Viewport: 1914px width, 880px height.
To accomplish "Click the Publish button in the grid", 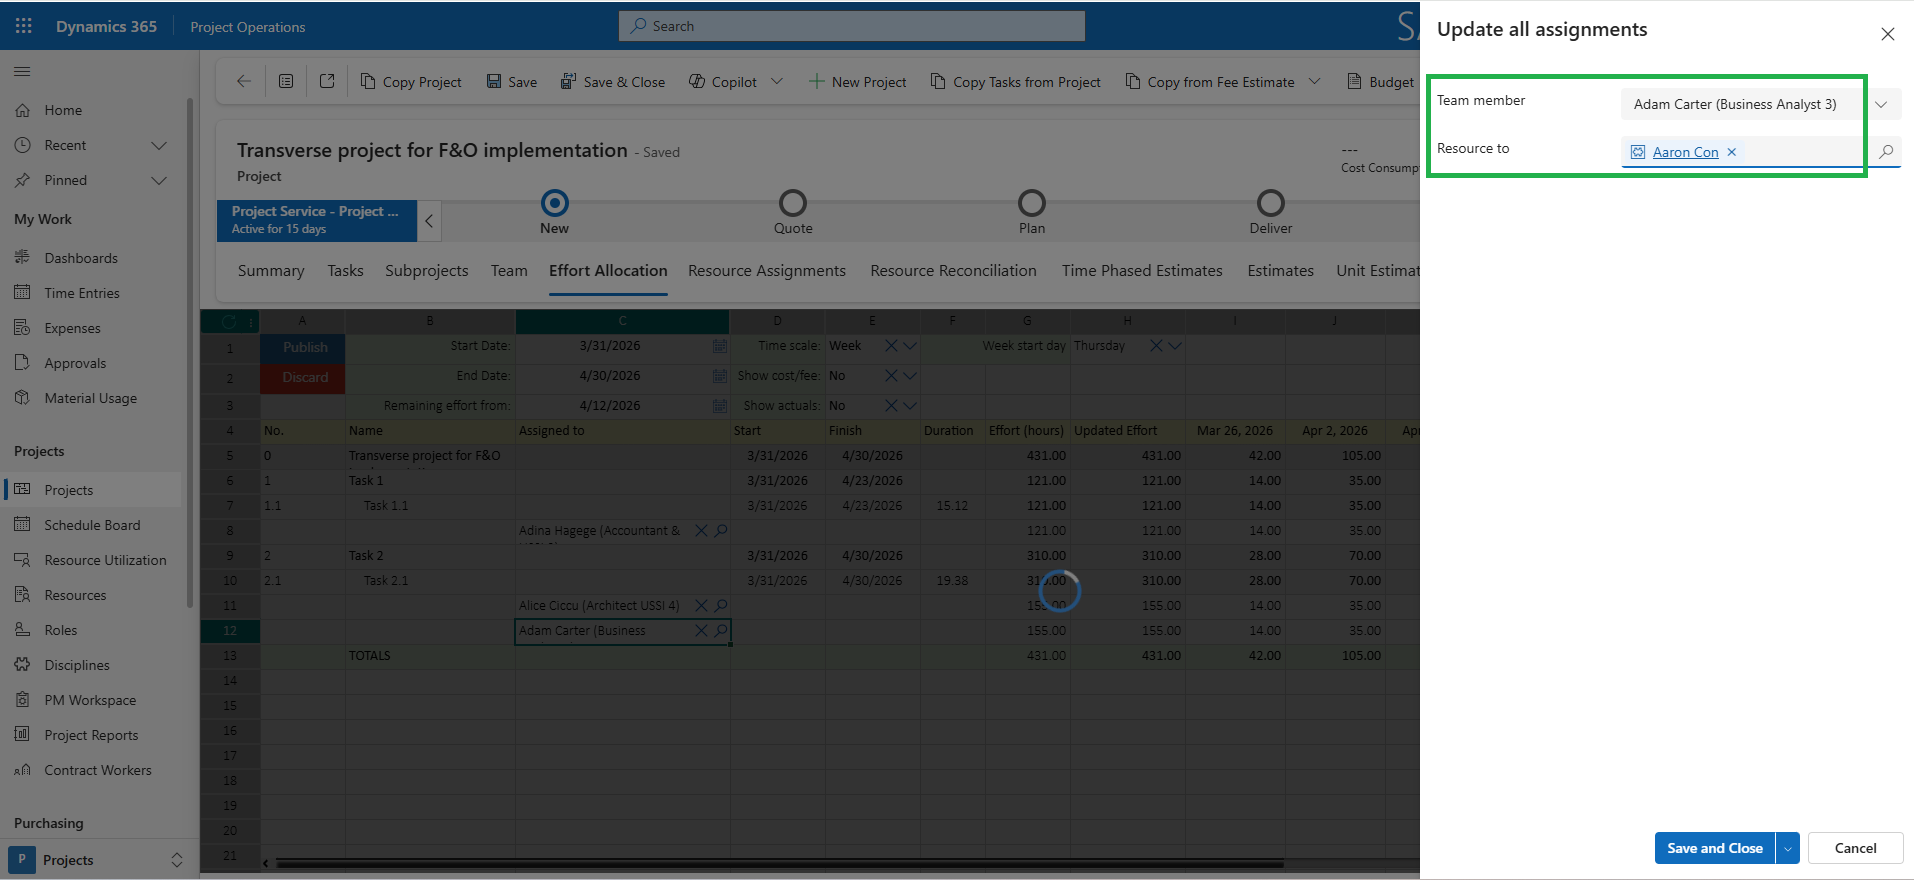I will pyautogui.click(x=304, y=347).
